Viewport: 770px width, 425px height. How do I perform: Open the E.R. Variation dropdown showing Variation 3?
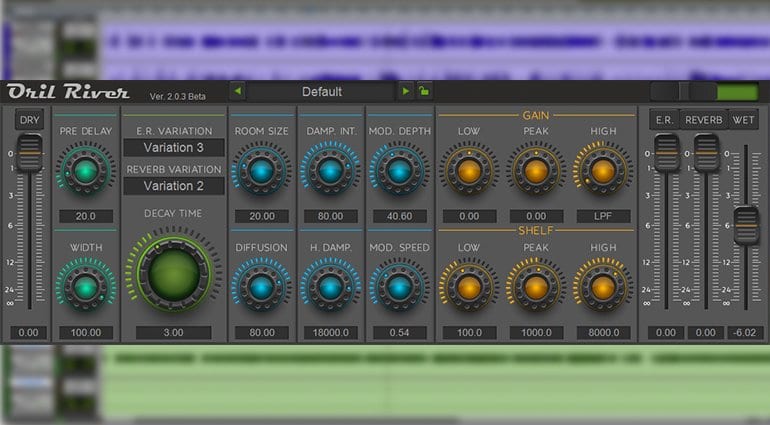[x=174, y=147]
